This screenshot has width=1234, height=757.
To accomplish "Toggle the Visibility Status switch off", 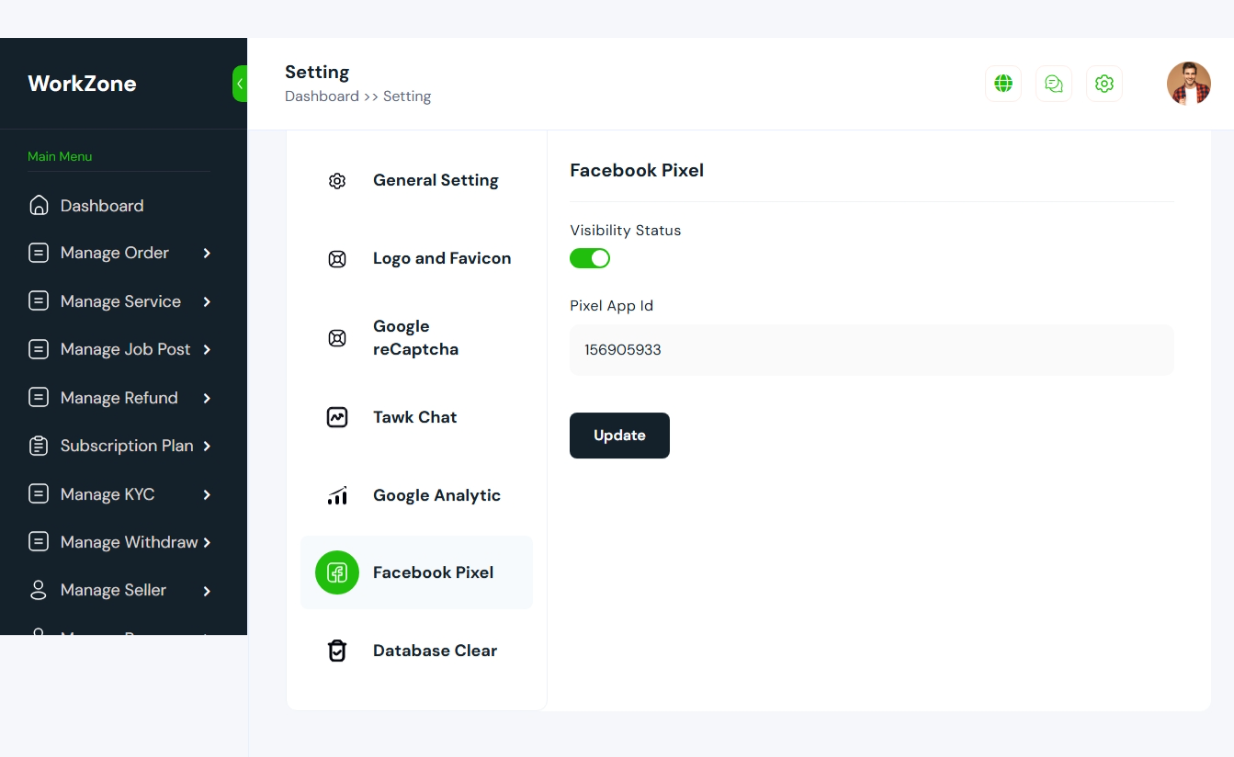I will tap(590, 259).
